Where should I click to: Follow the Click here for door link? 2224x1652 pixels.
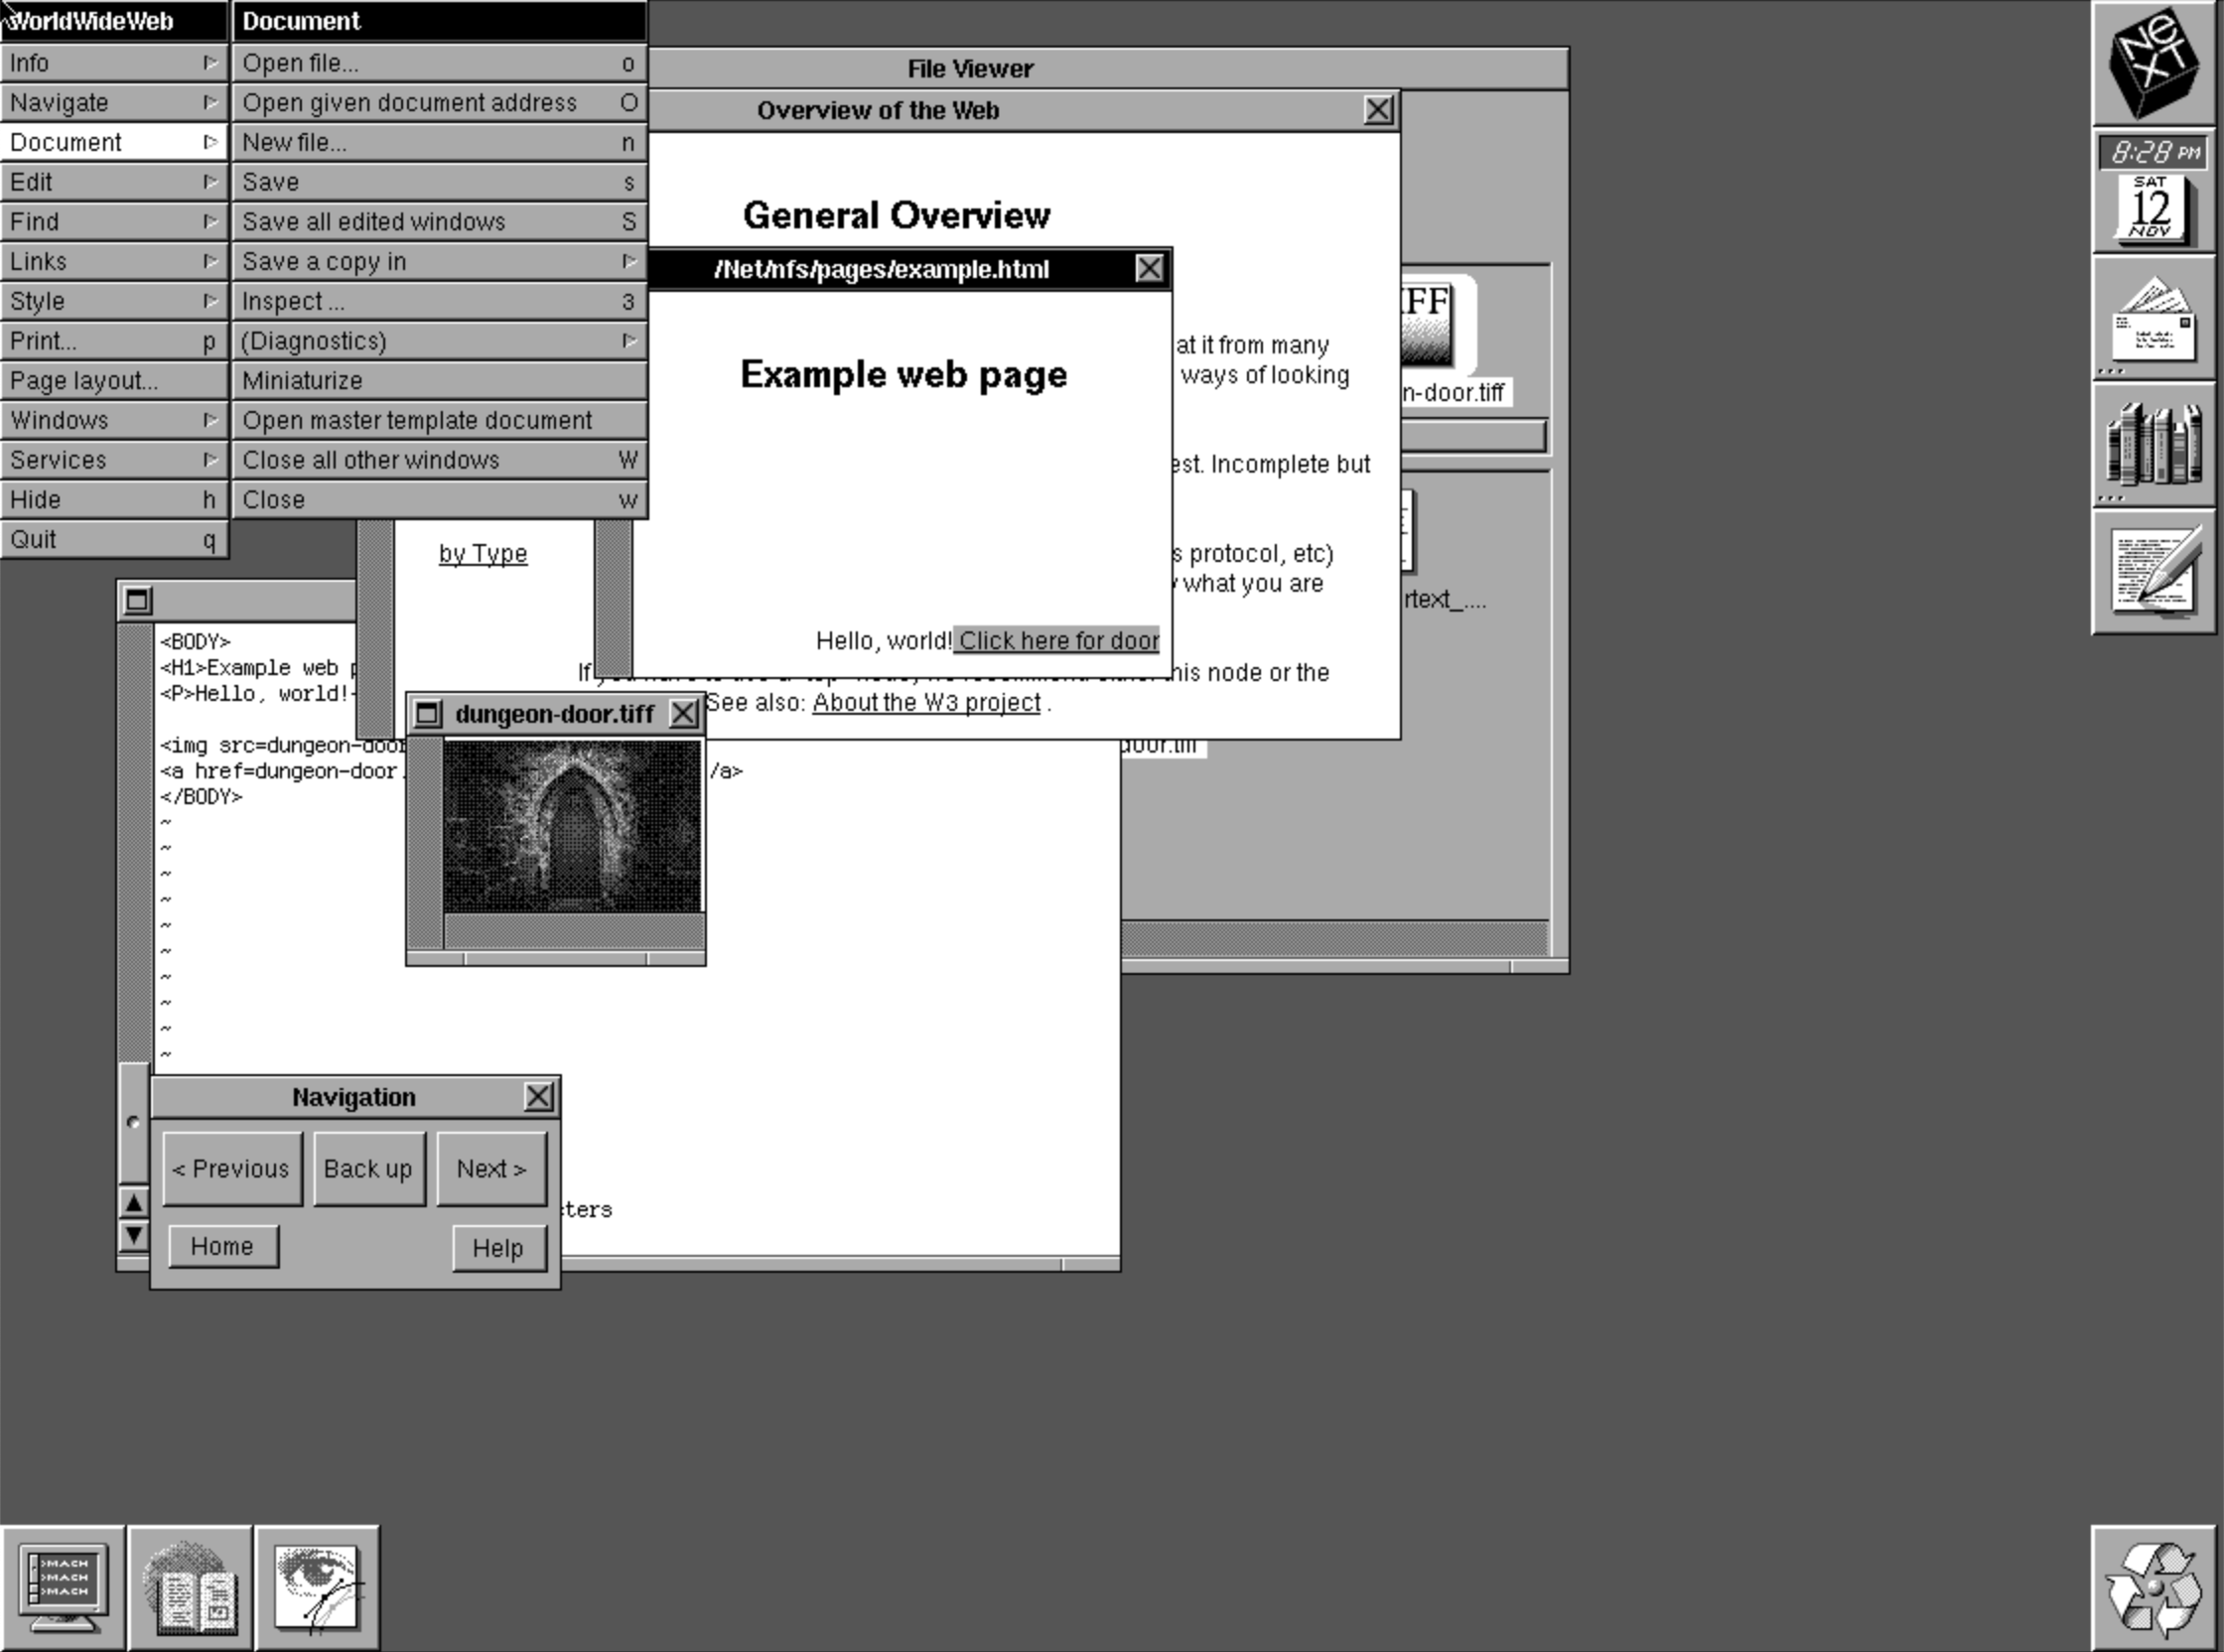[x=1058, y=641]
